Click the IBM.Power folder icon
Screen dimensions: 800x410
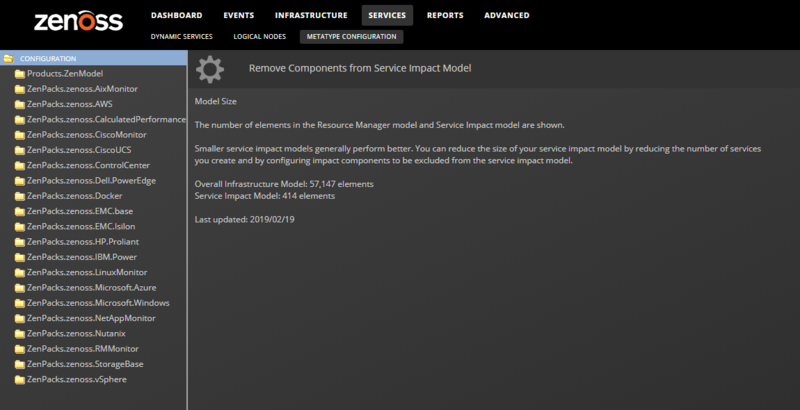click(20, 258)
